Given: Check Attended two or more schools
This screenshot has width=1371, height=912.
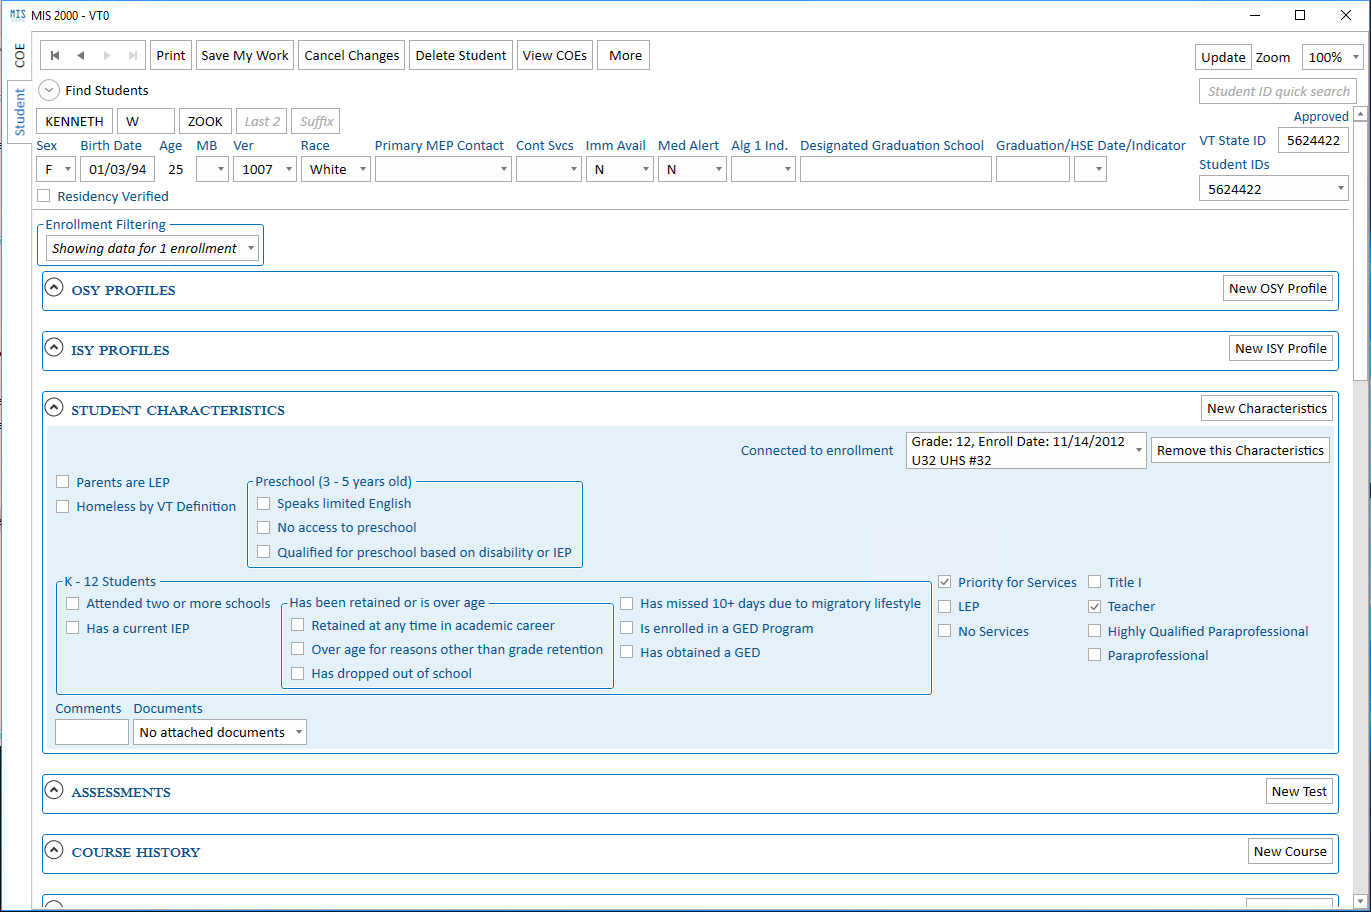Looking at the screenshot, I should pyautogui.click(x=72, y=603).
